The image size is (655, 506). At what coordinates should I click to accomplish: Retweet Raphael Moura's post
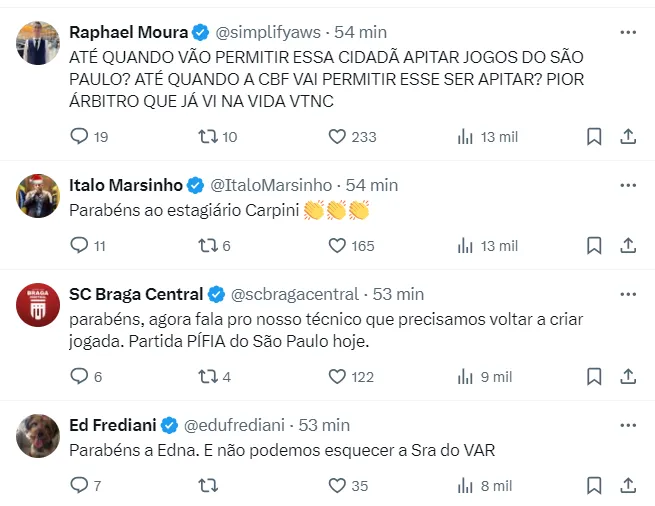208,136
